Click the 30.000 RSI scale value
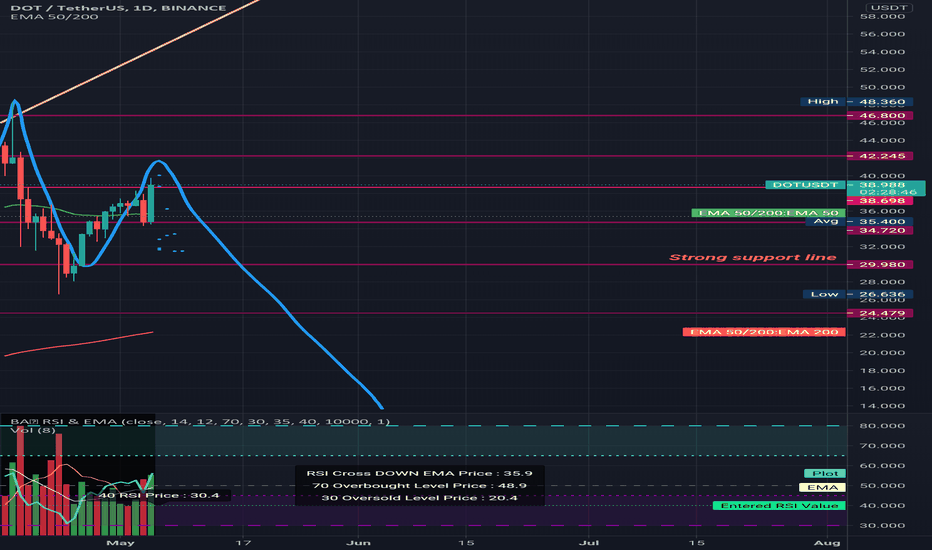 coord(882,526)
